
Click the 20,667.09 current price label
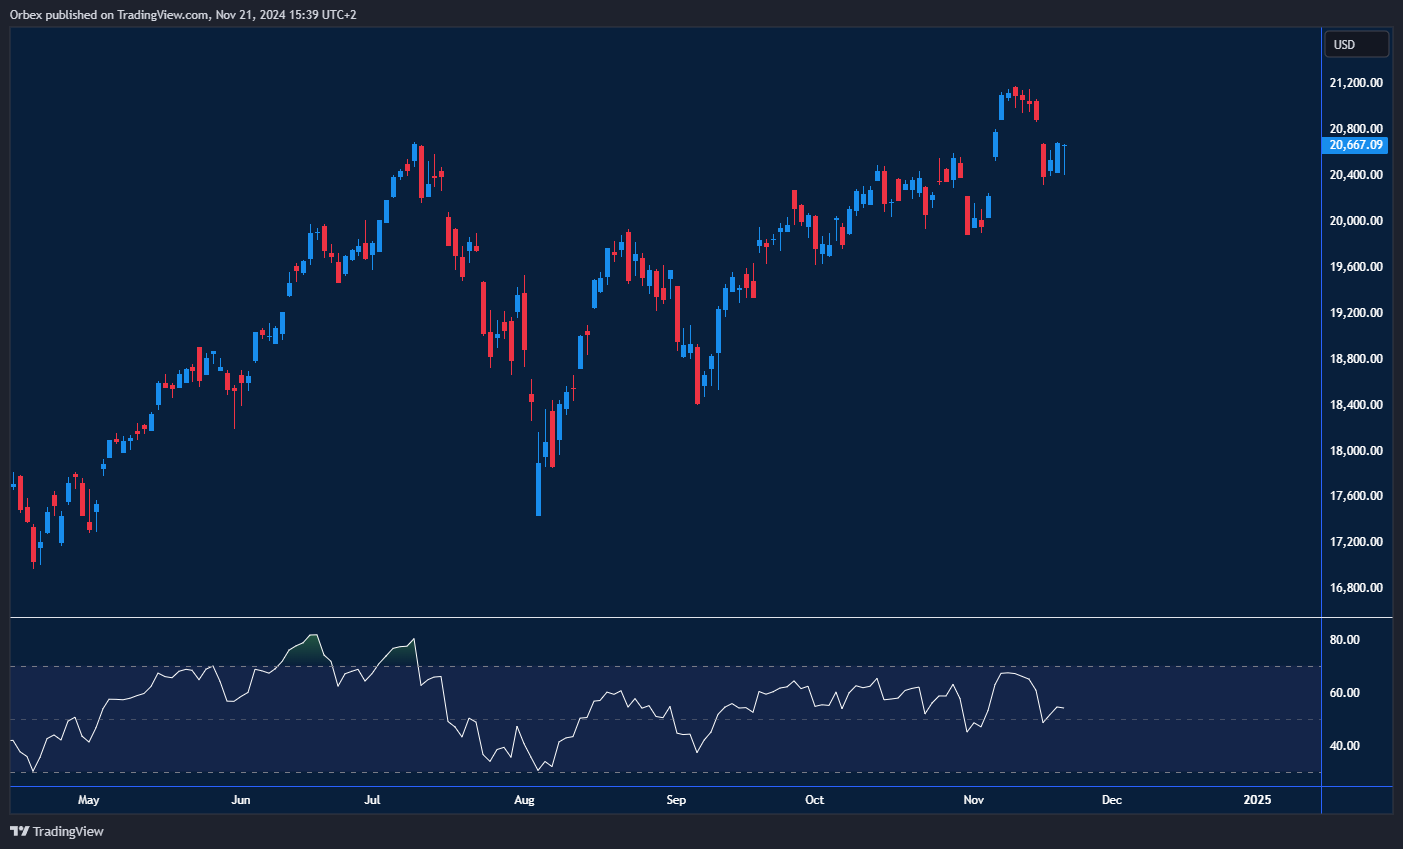point(1356,145)
